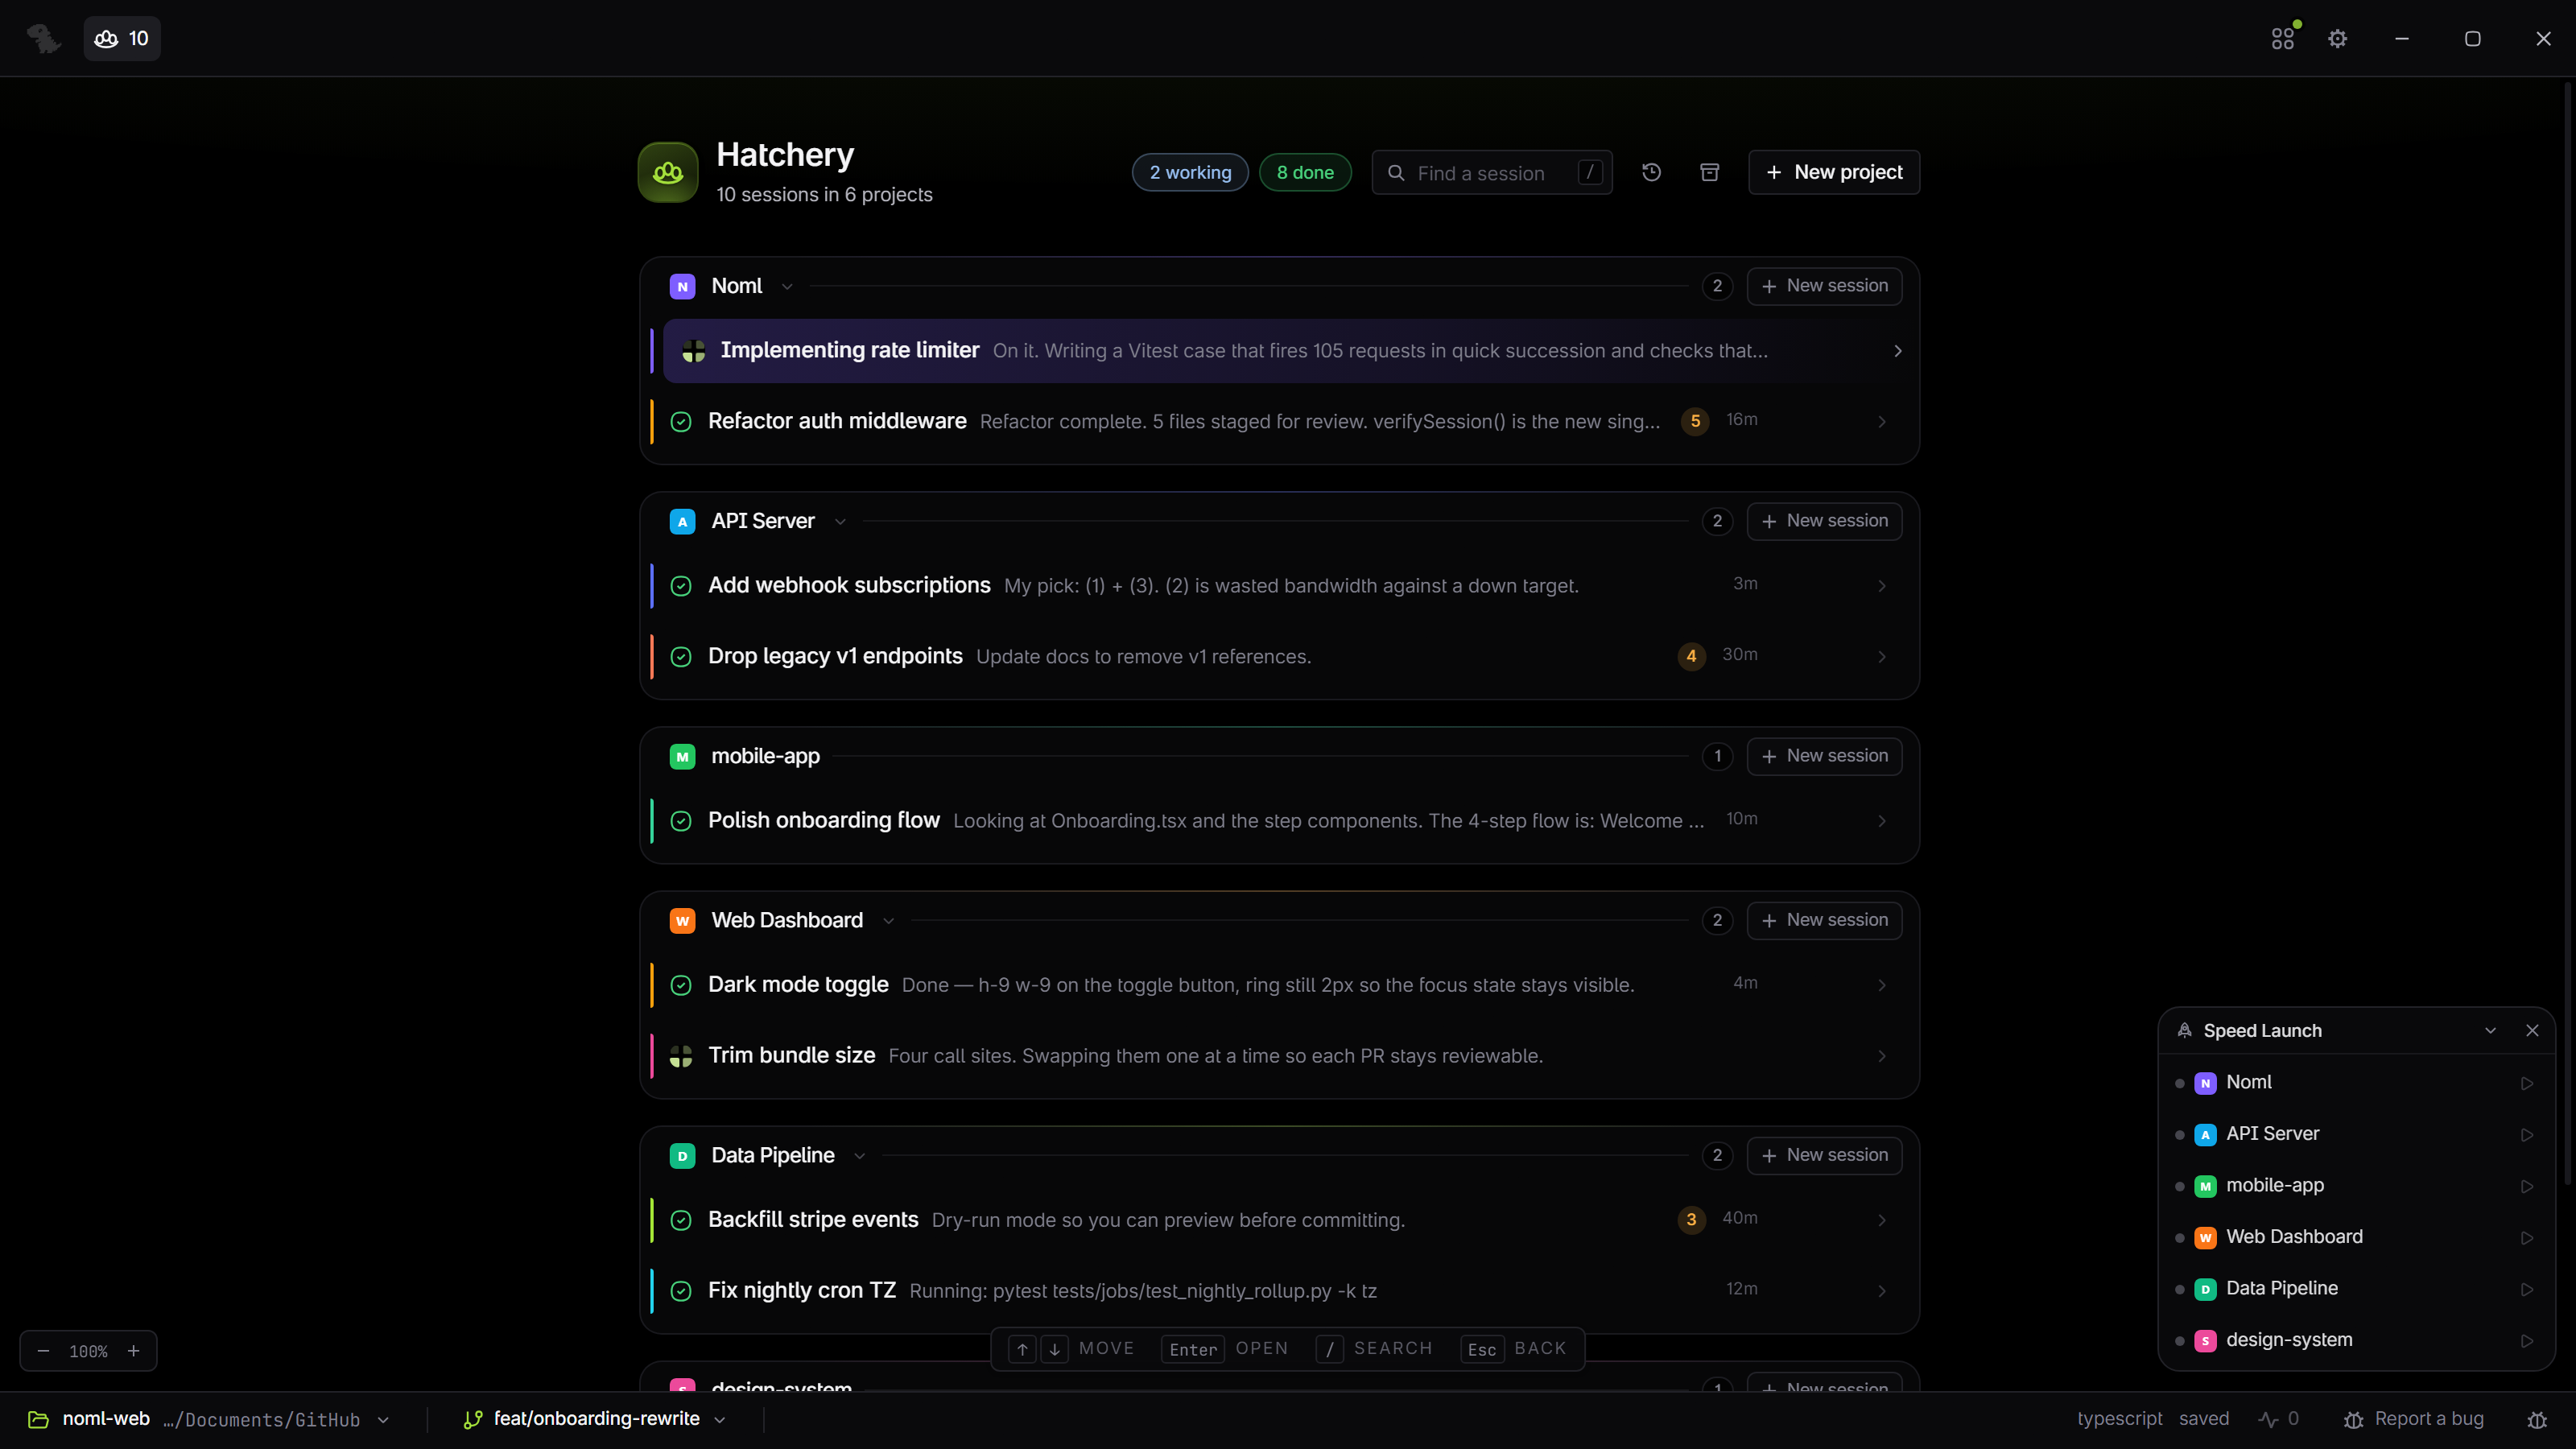2576x1449 pixels.
Task: Click the 5 badge on Refactor auth middleware
Action: pyautogui.click(x=1695, y=421)
